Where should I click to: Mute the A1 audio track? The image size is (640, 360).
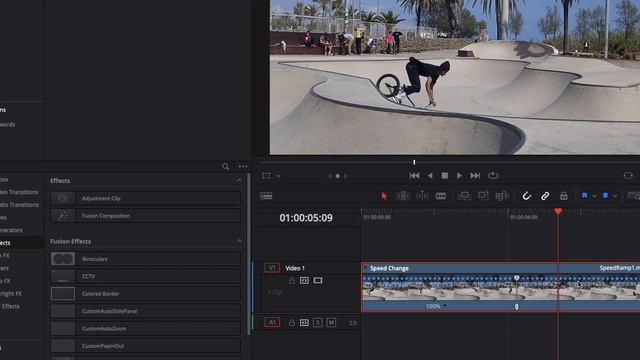click(x=331, y=323)
